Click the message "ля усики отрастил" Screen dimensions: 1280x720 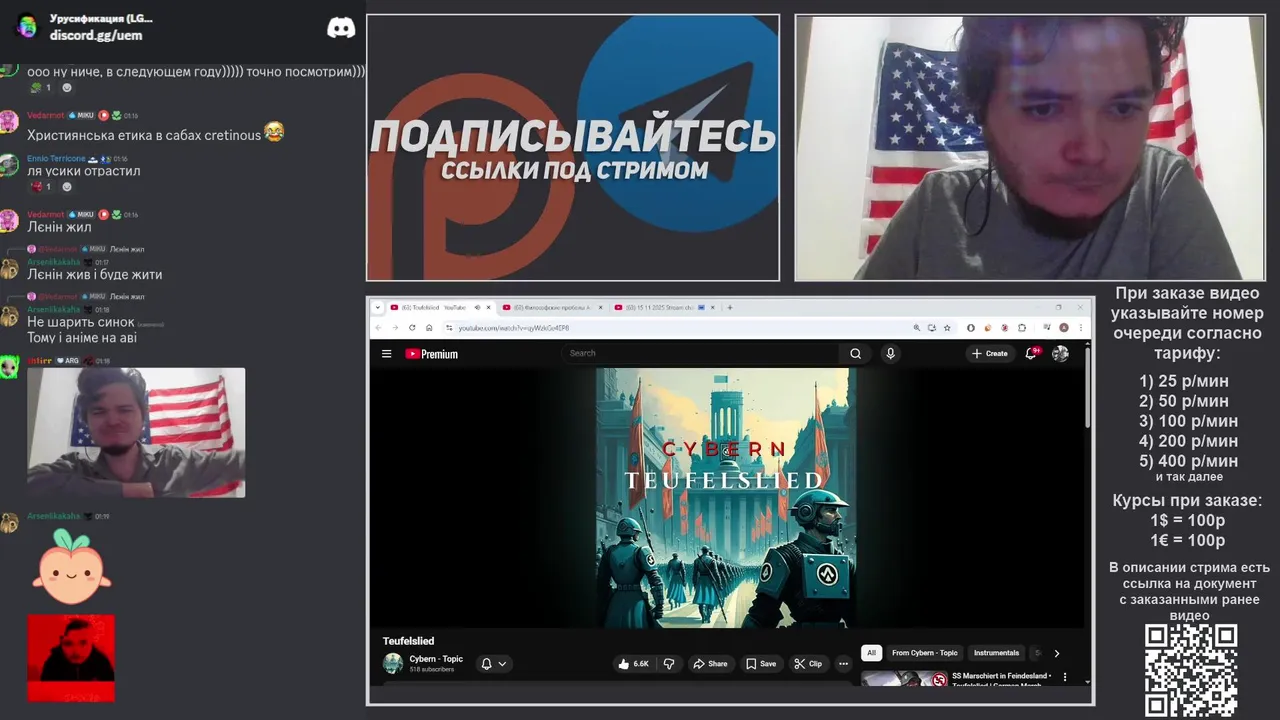84,171
